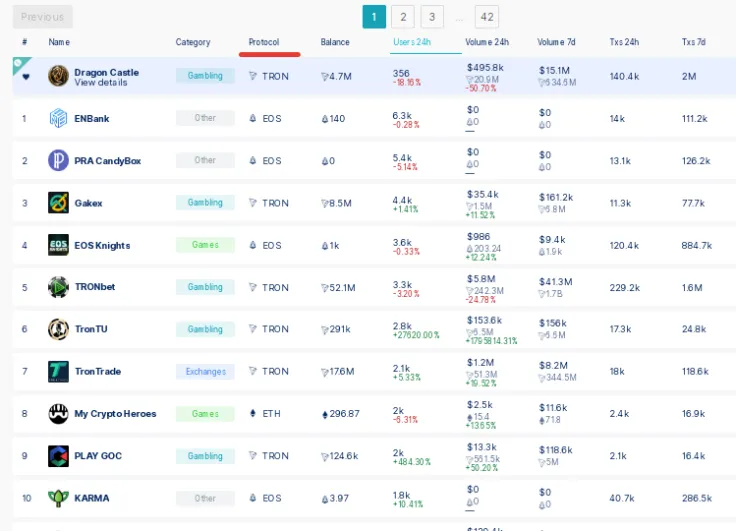Click the +27620.00% users change for TronTU
This screenshot has width=736, height=531.
coord(416,335)
